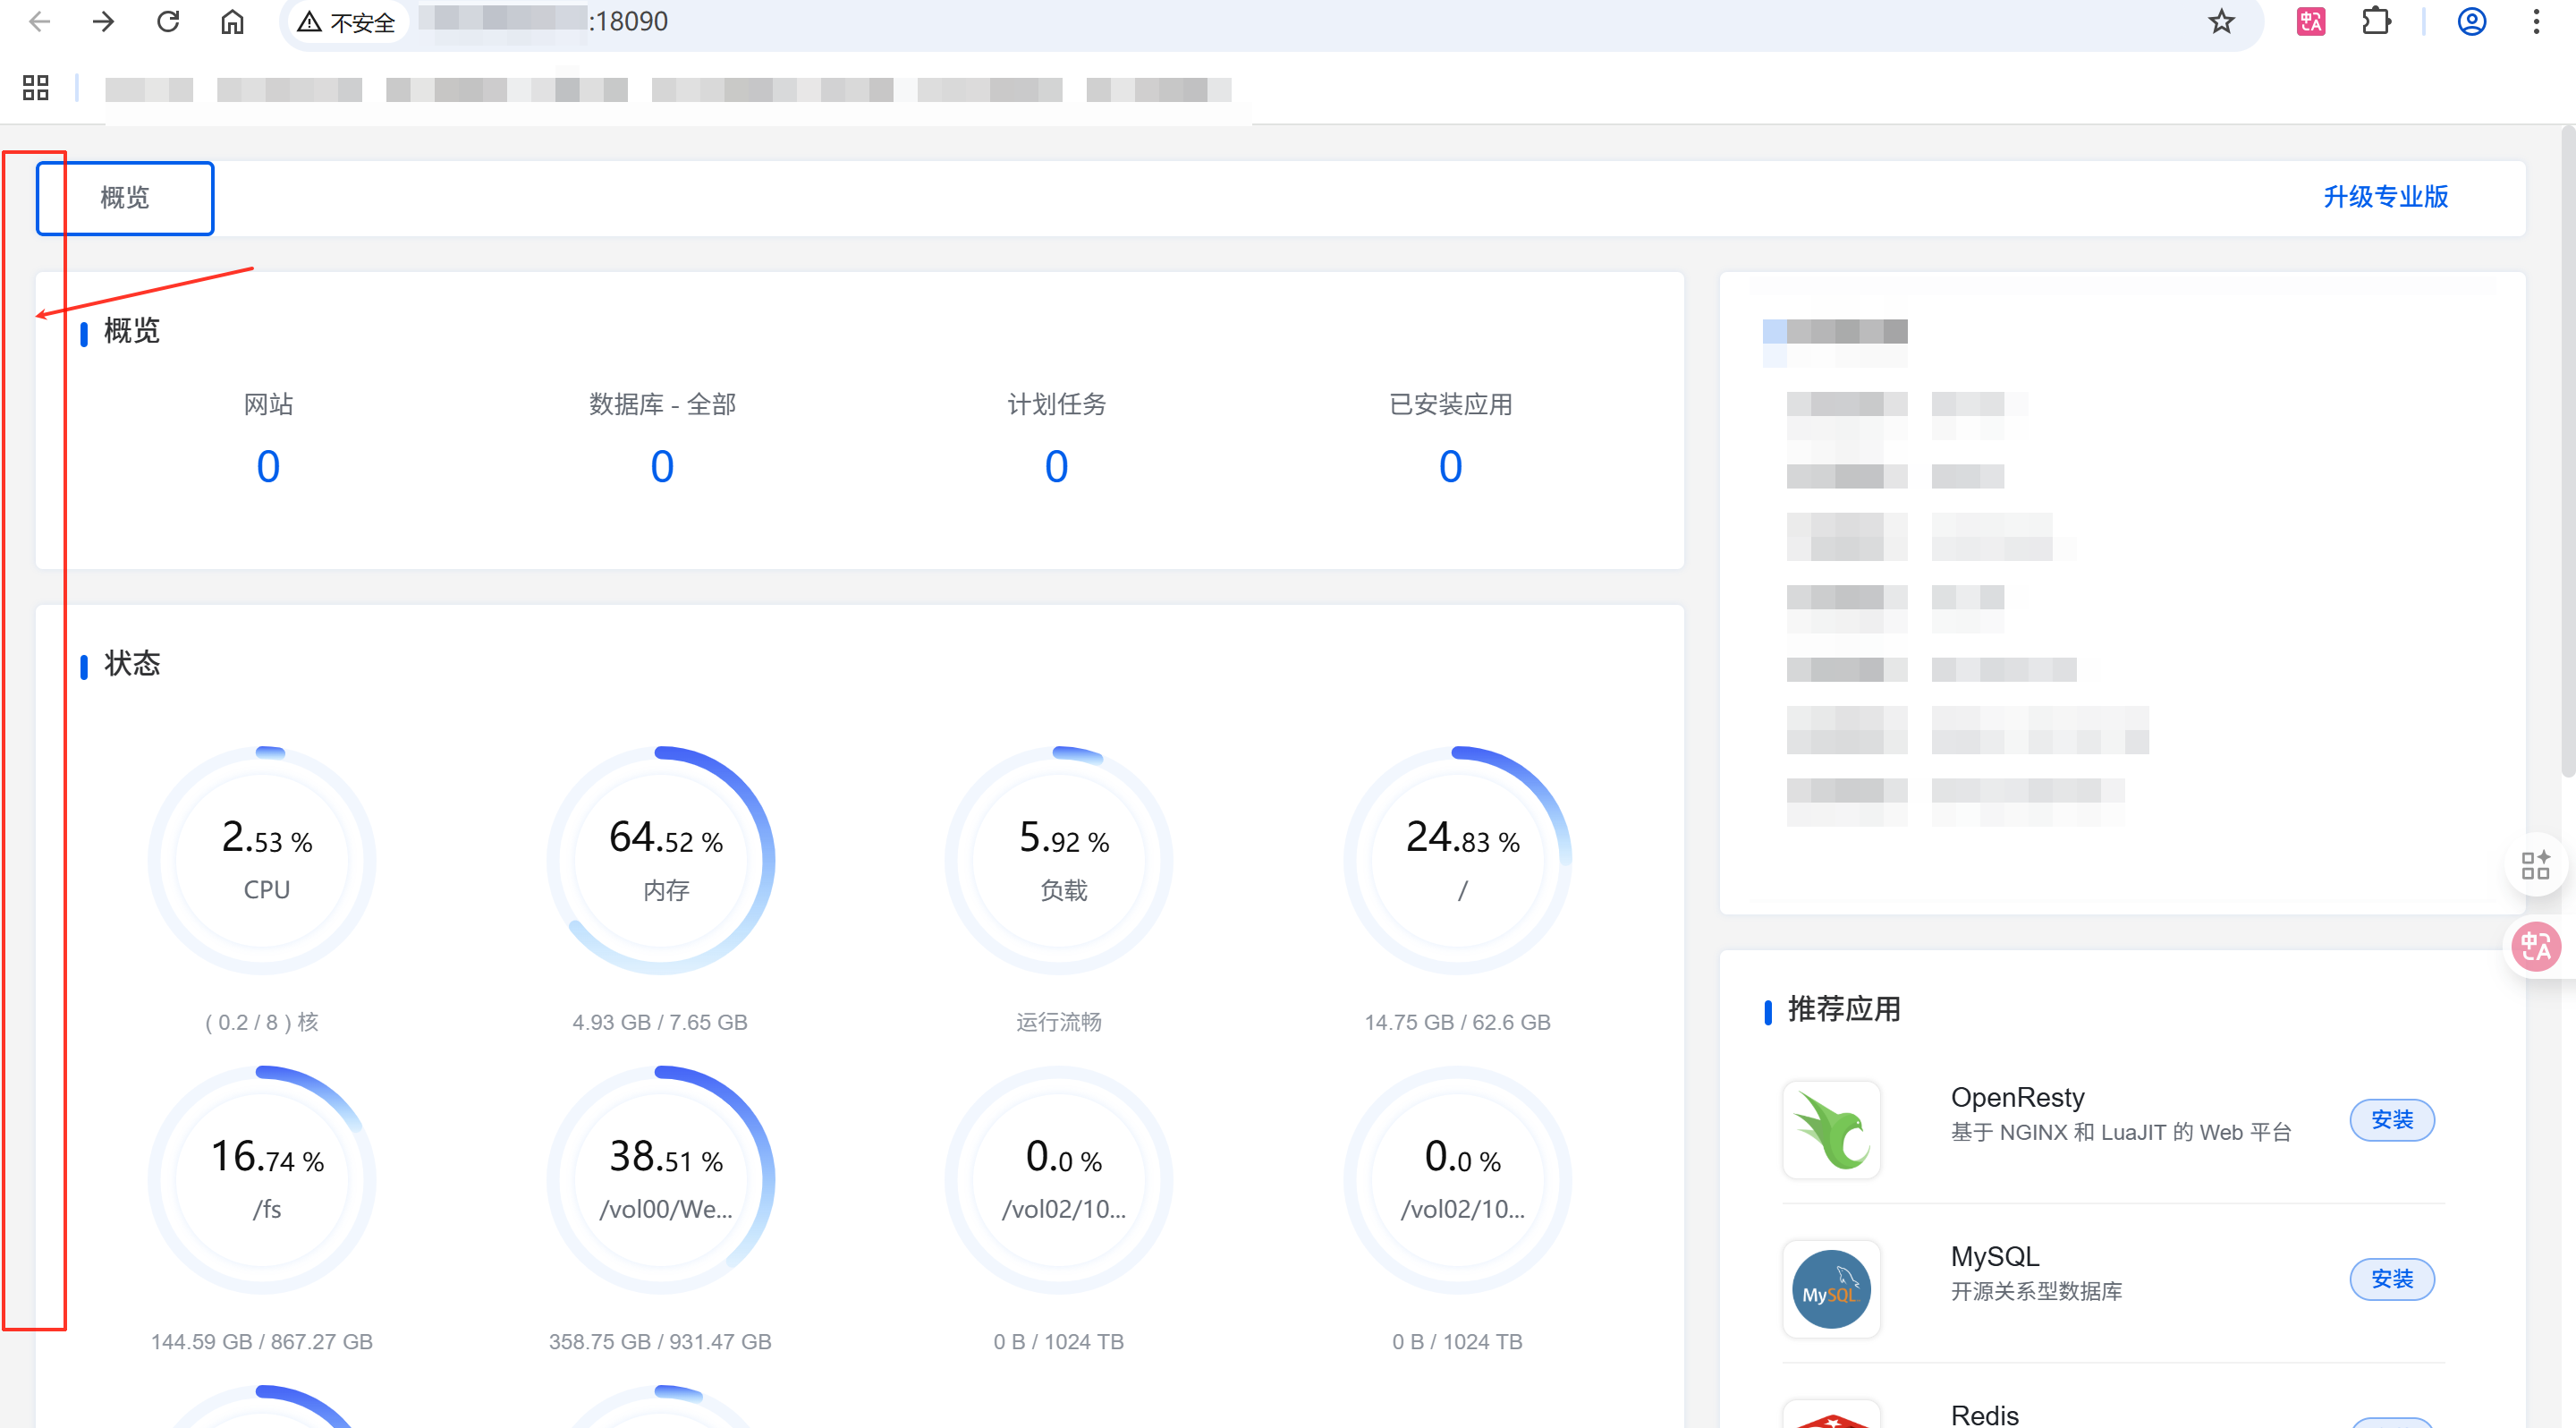Image resolution: width=2576 pixels, height=1428 pixels.
Task: Click the 网站 count value
Action: coord(268,467)
